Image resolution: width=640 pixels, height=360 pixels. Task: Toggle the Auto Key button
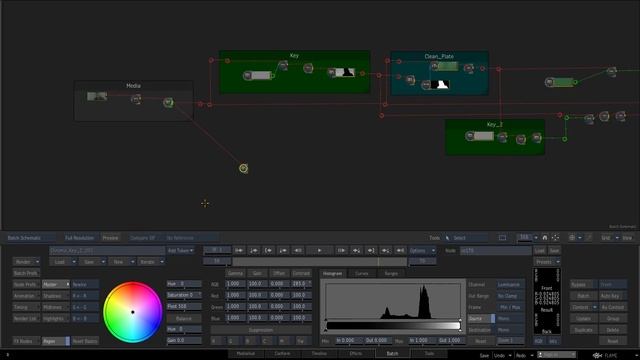pos(613,296)
